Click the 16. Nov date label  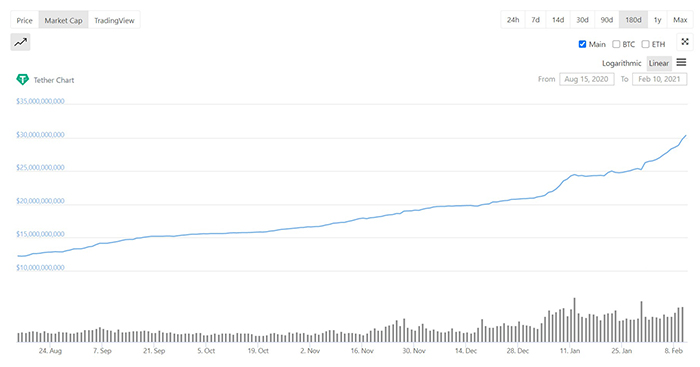[x=362, y=350]
